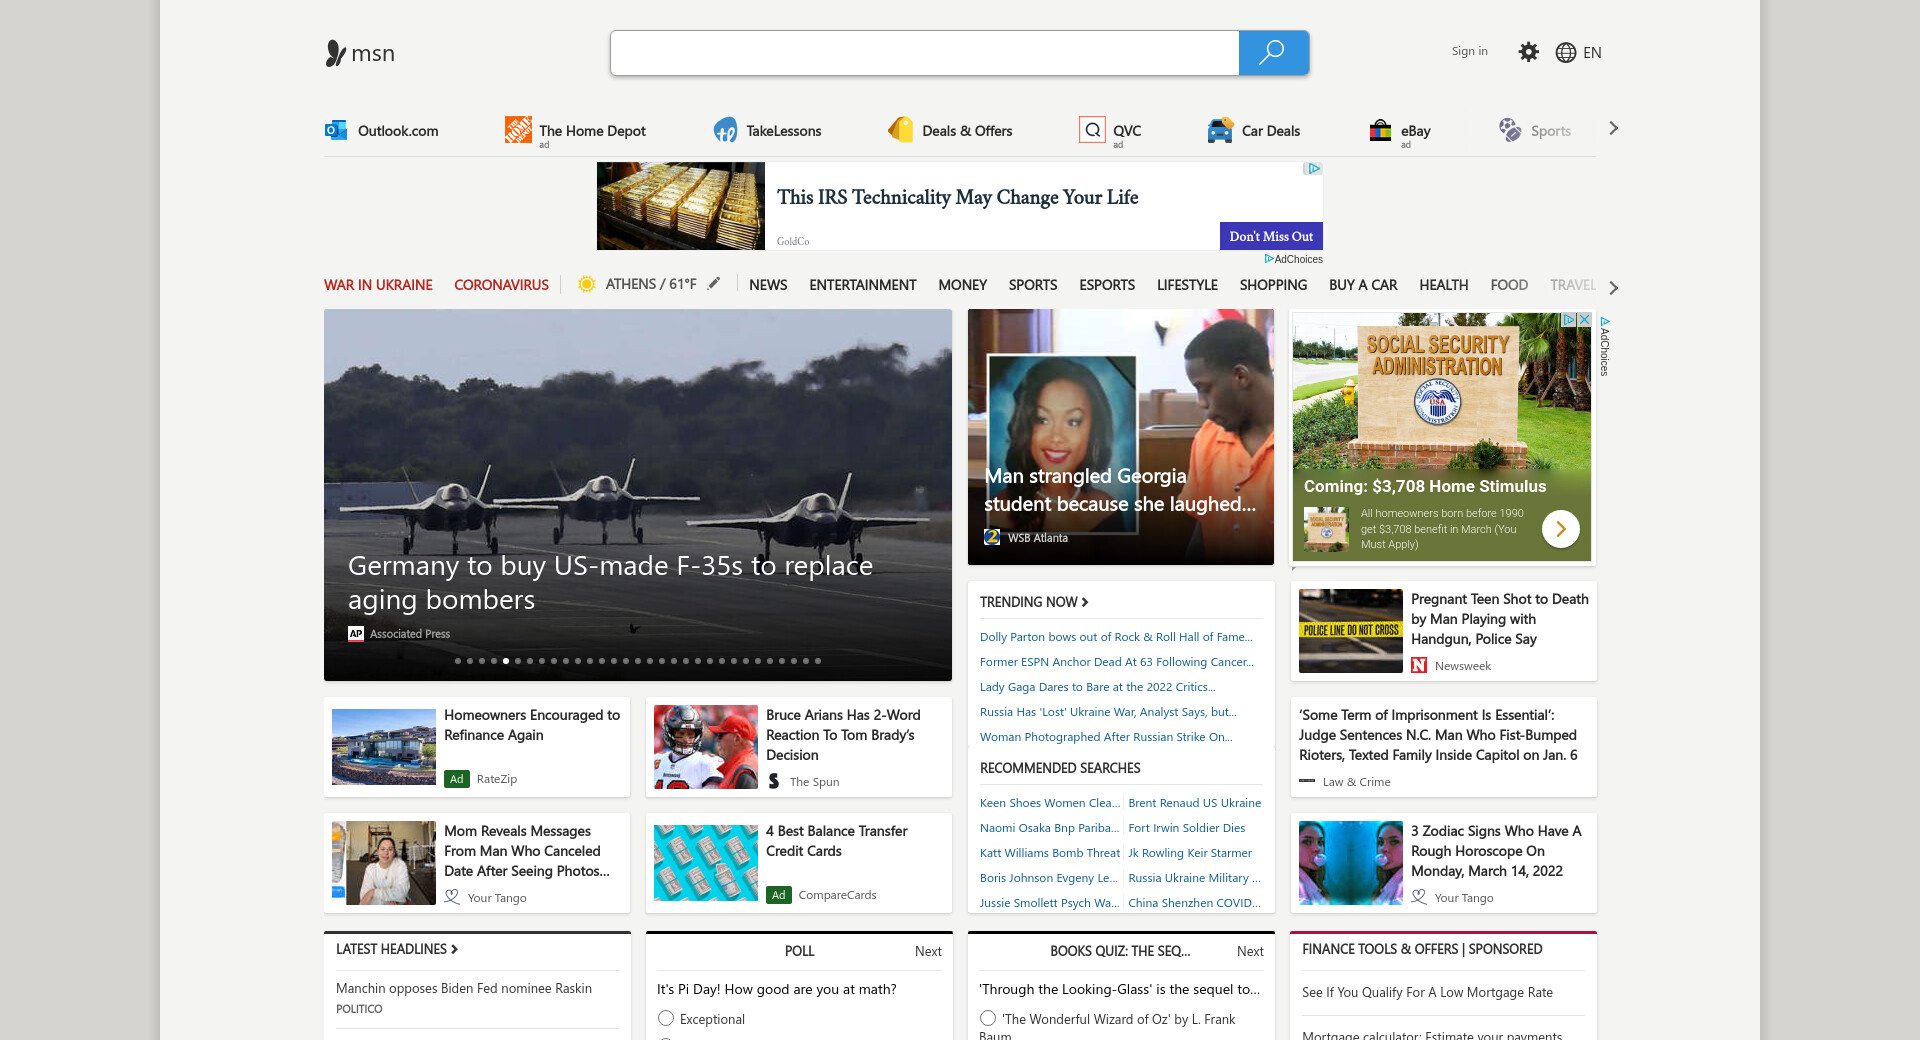This screenshot has width=1920, height=1040.
Task: Go to the Esports section
Action: point(1106,285)
